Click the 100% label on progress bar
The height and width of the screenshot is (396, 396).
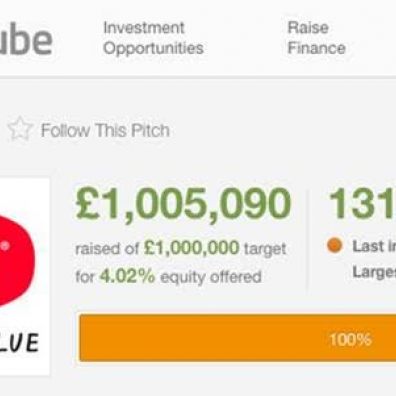350,340
